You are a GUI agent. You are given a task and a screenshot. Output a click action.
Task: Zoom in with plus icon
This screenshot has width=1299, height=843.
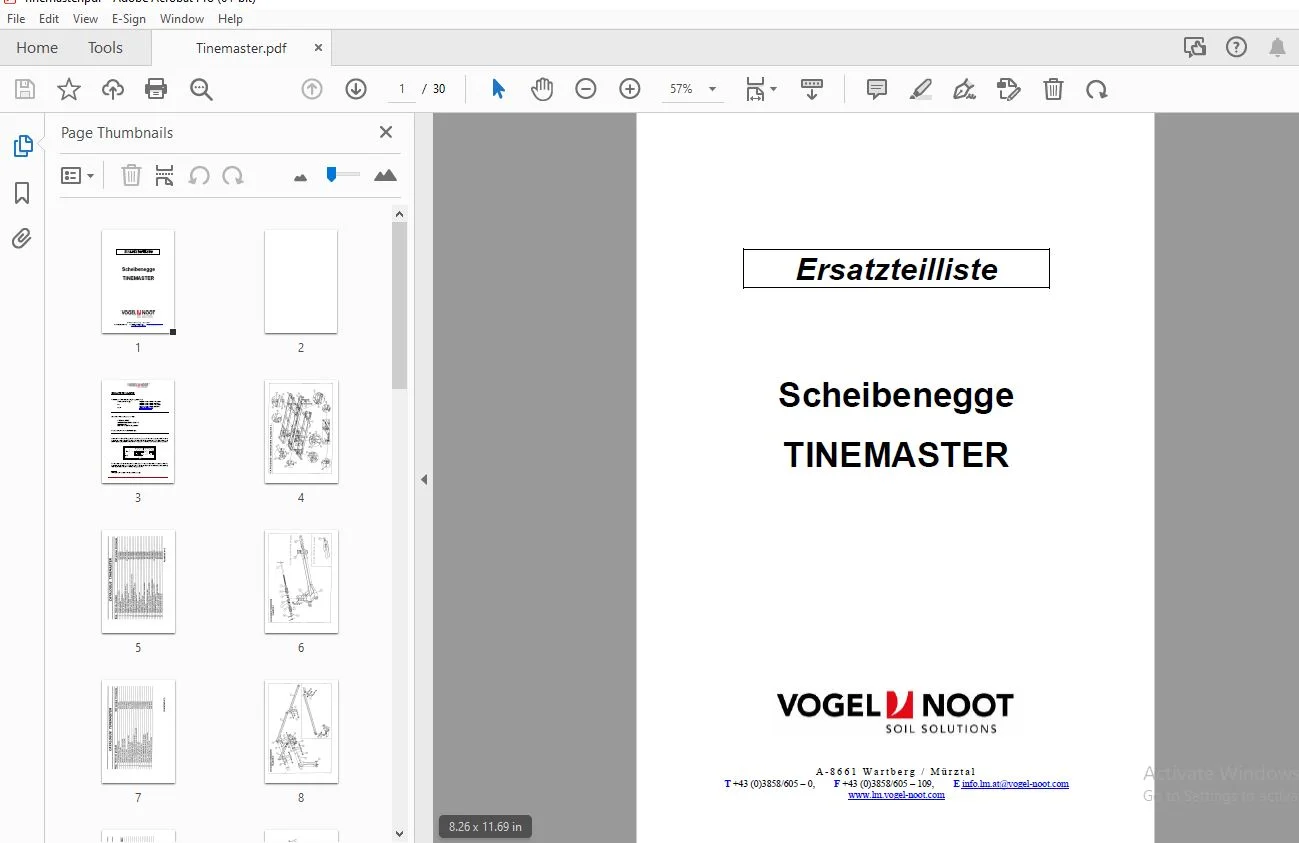point(630,89)
